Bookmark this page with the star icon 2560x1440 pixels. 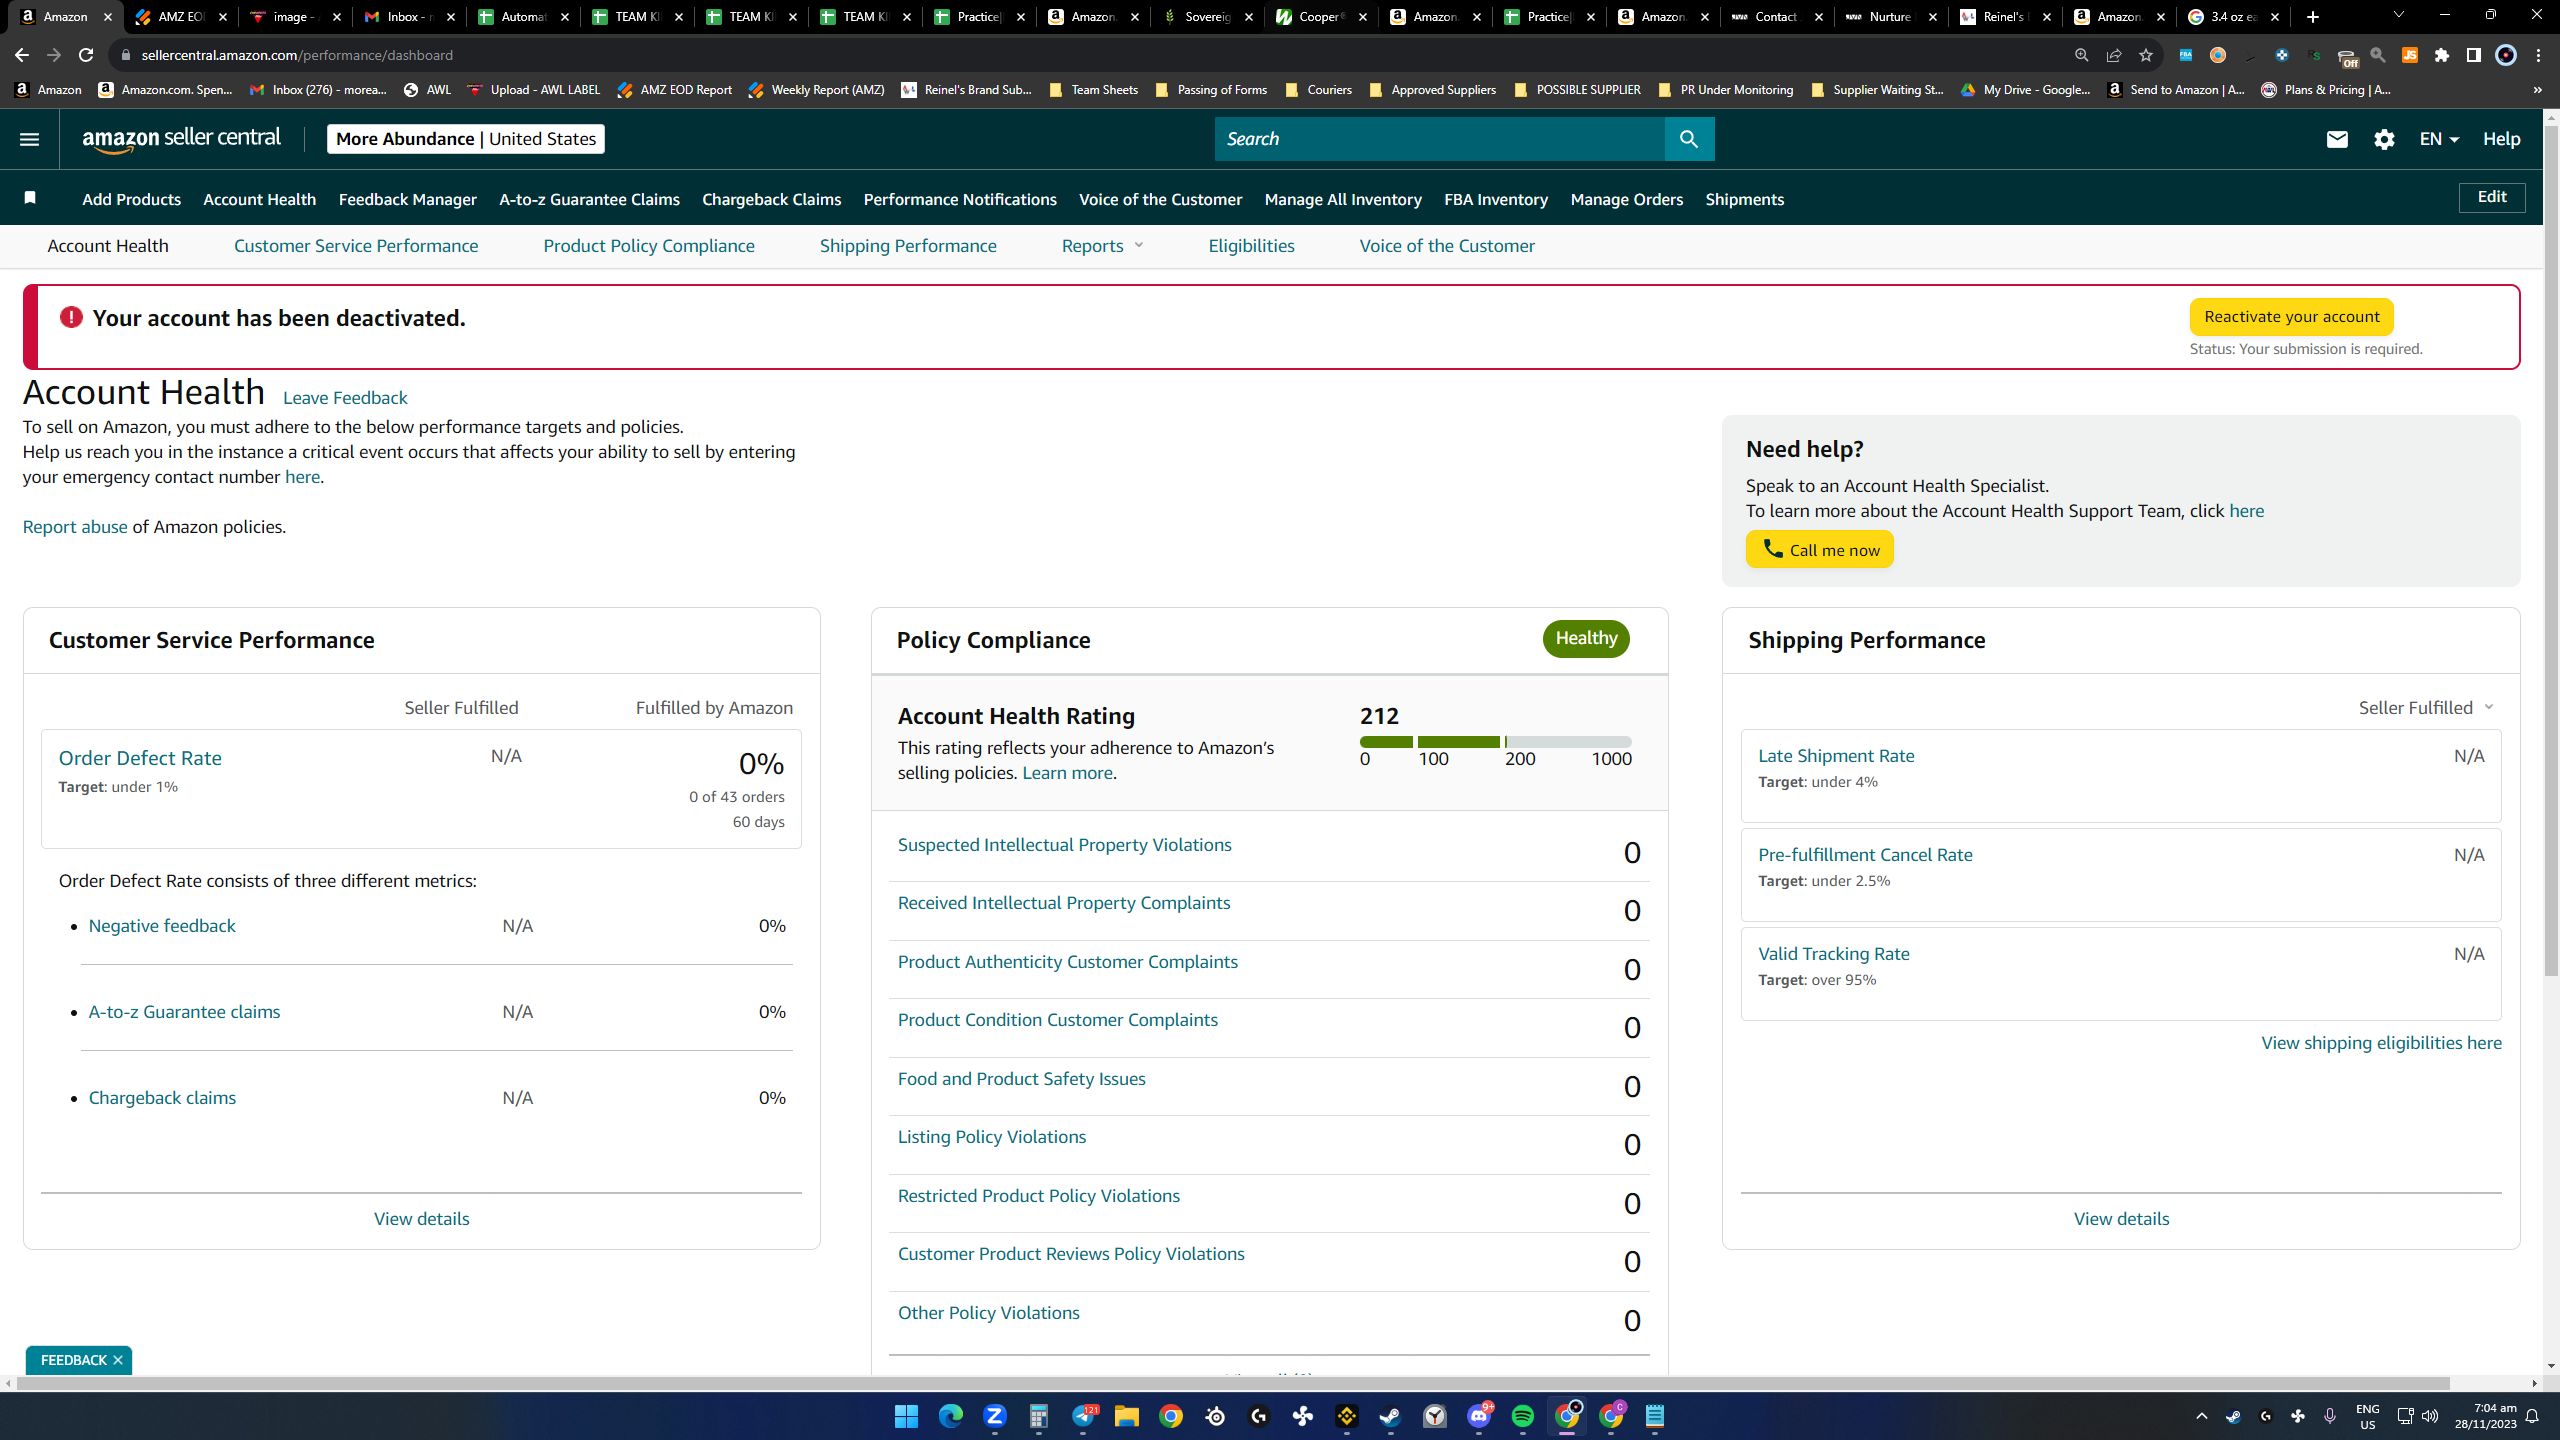[x=2145, y=55]
